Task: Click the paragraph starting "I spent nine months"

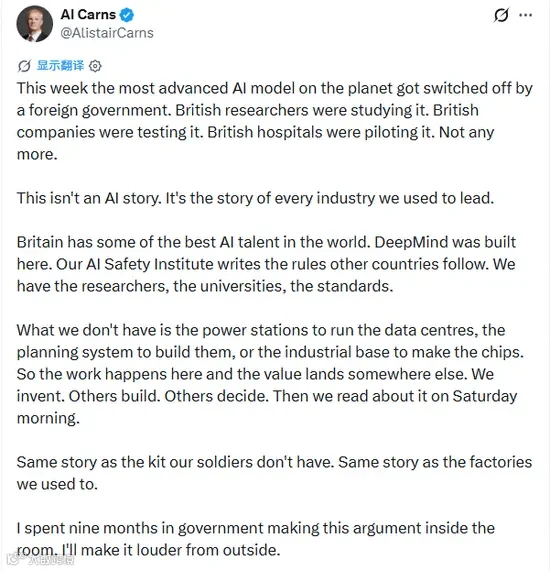Action: click(x=256, y=539)
